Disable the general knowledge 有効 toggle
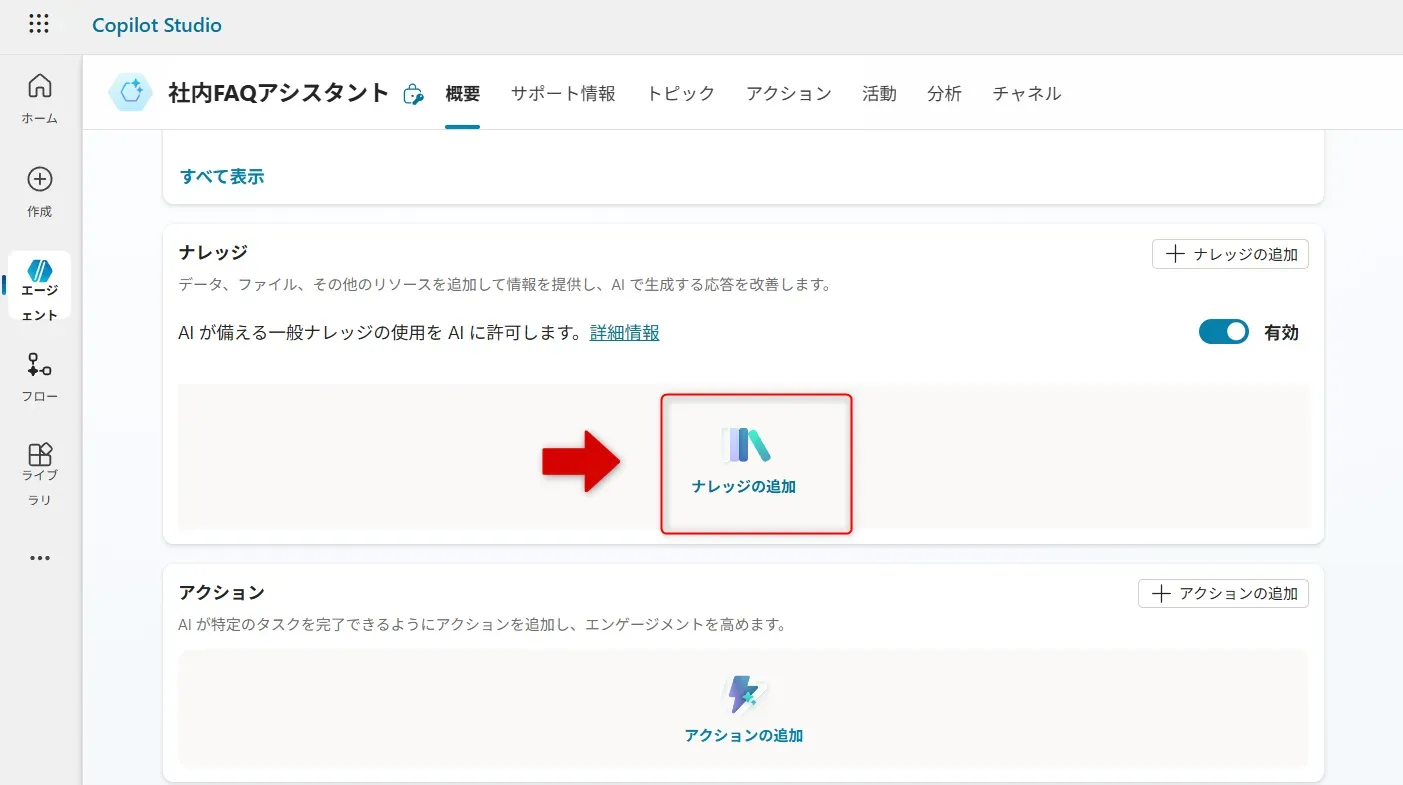This screenshot has width=1403, height=785. (1223, 333)
